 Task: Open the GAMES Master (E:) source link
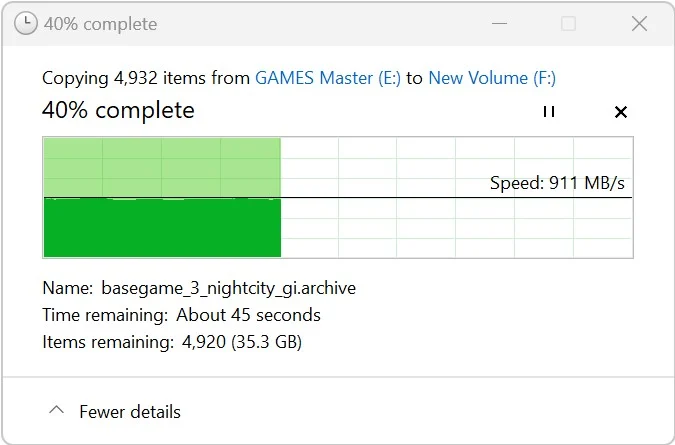pyautogui.click(x=328, y=78)
